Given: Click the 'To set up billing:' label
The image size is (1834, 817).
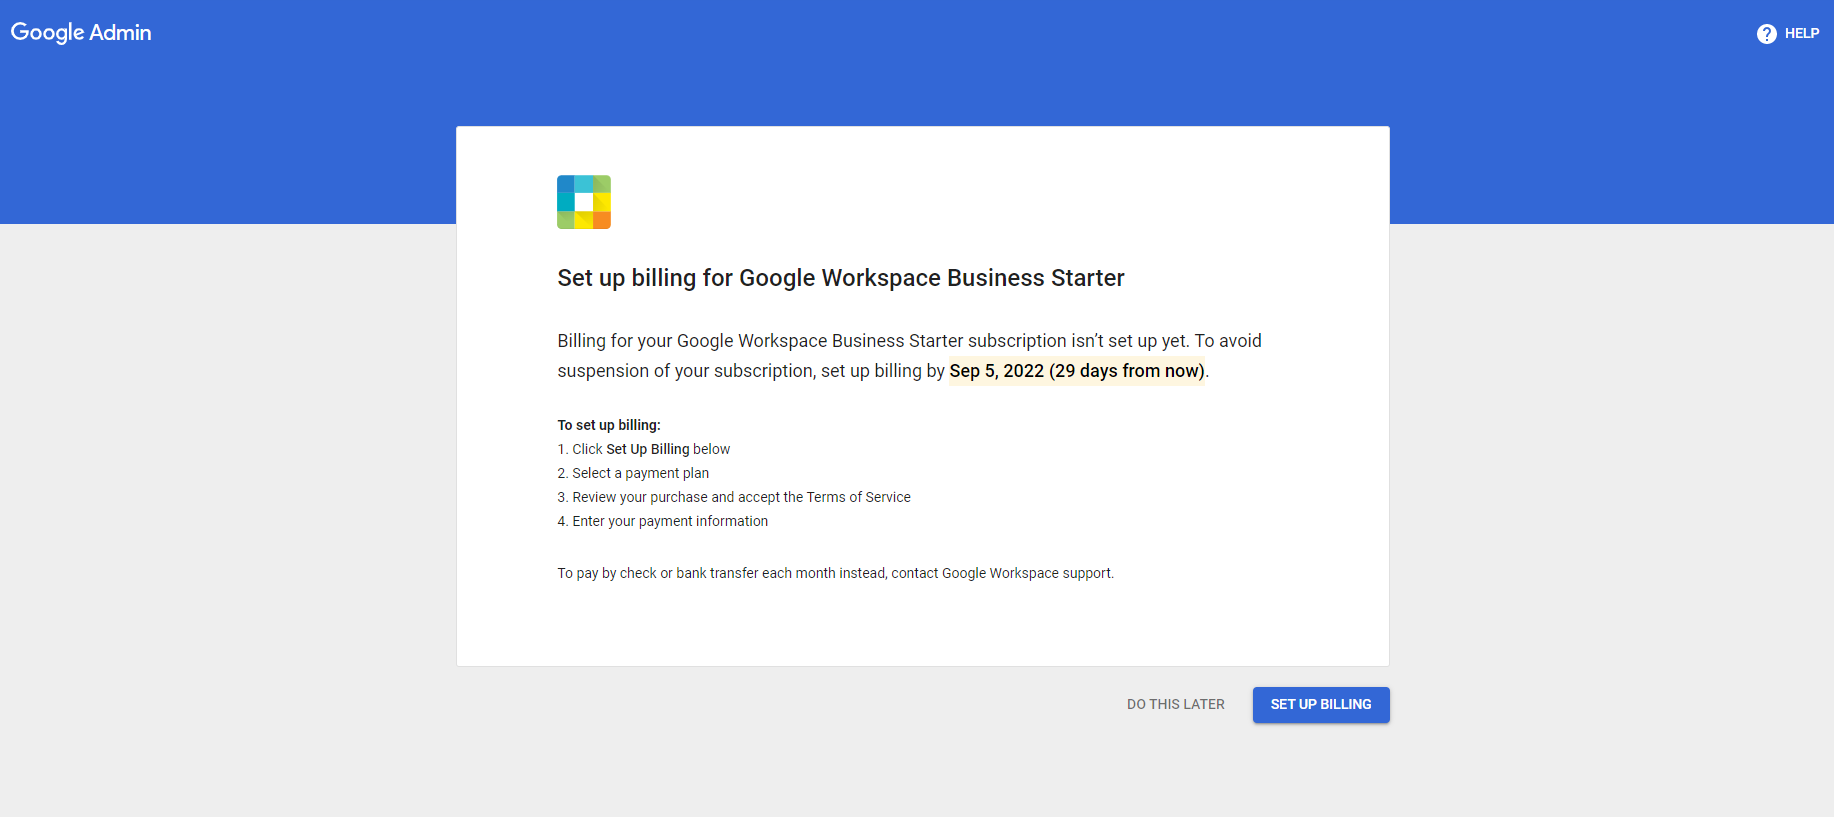Looking at the screenshot, I should coord(609,425).
